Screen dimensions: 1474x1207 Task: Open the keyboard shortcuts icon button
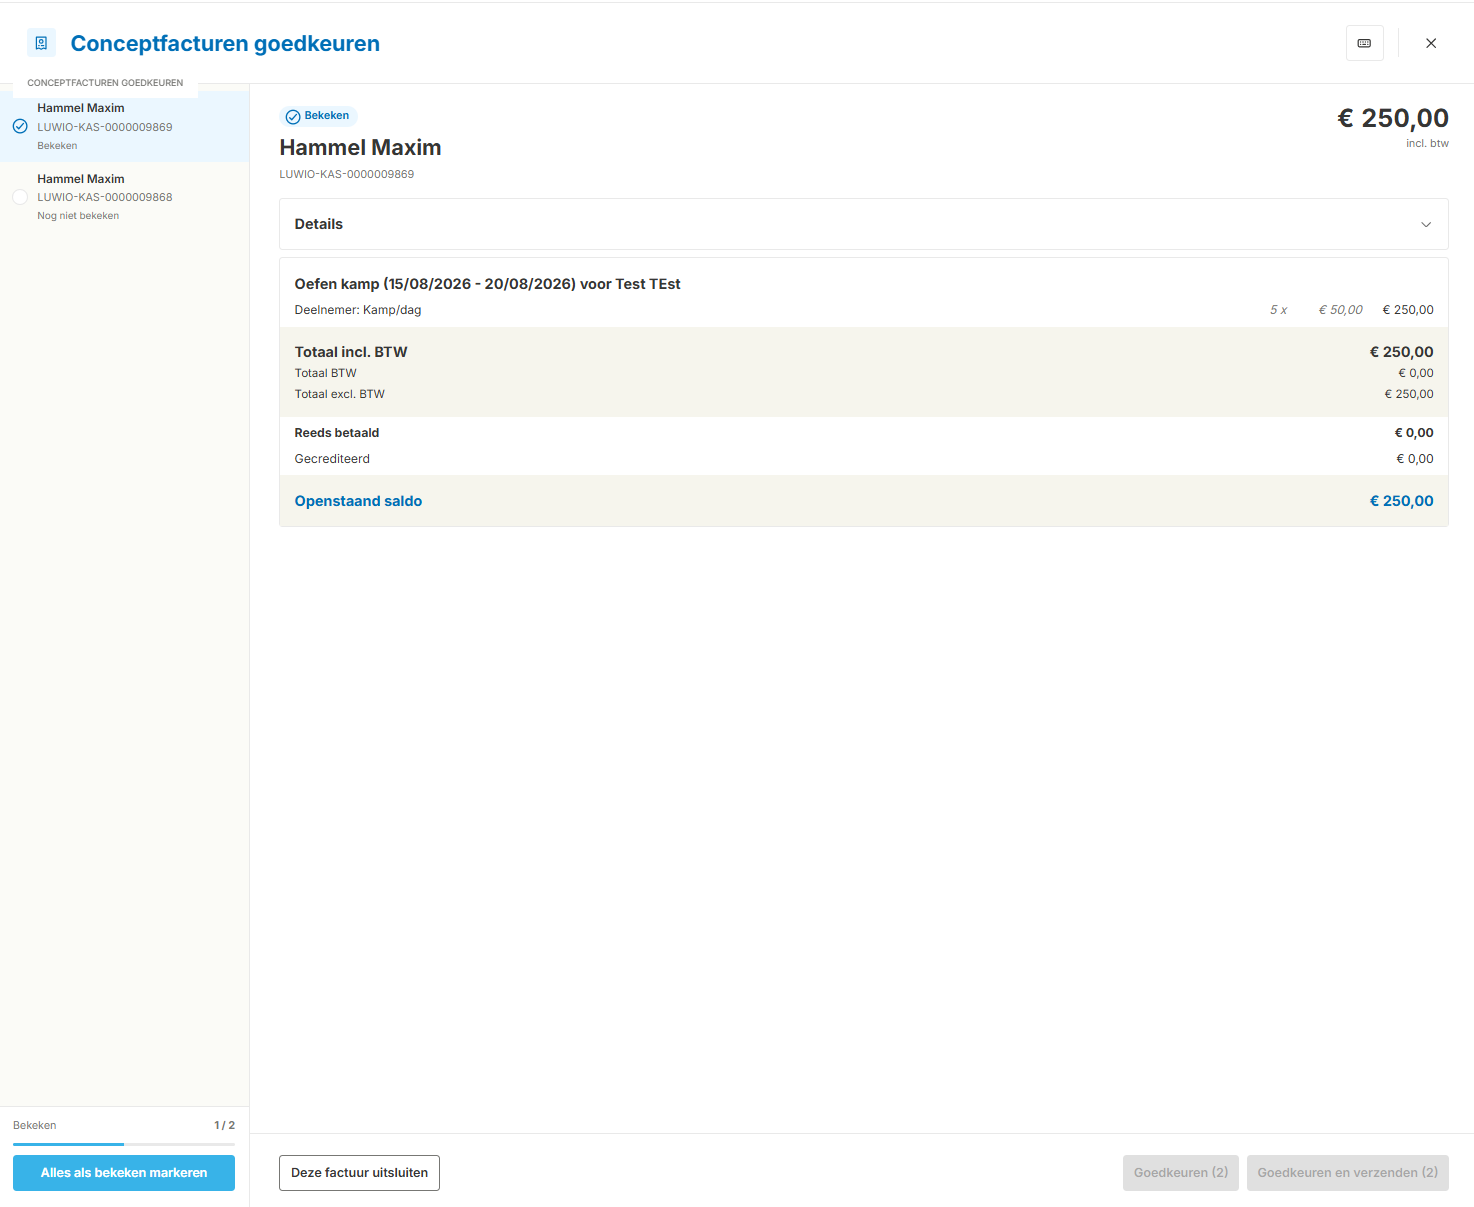pyautogui.click(x=1364, y=43)
